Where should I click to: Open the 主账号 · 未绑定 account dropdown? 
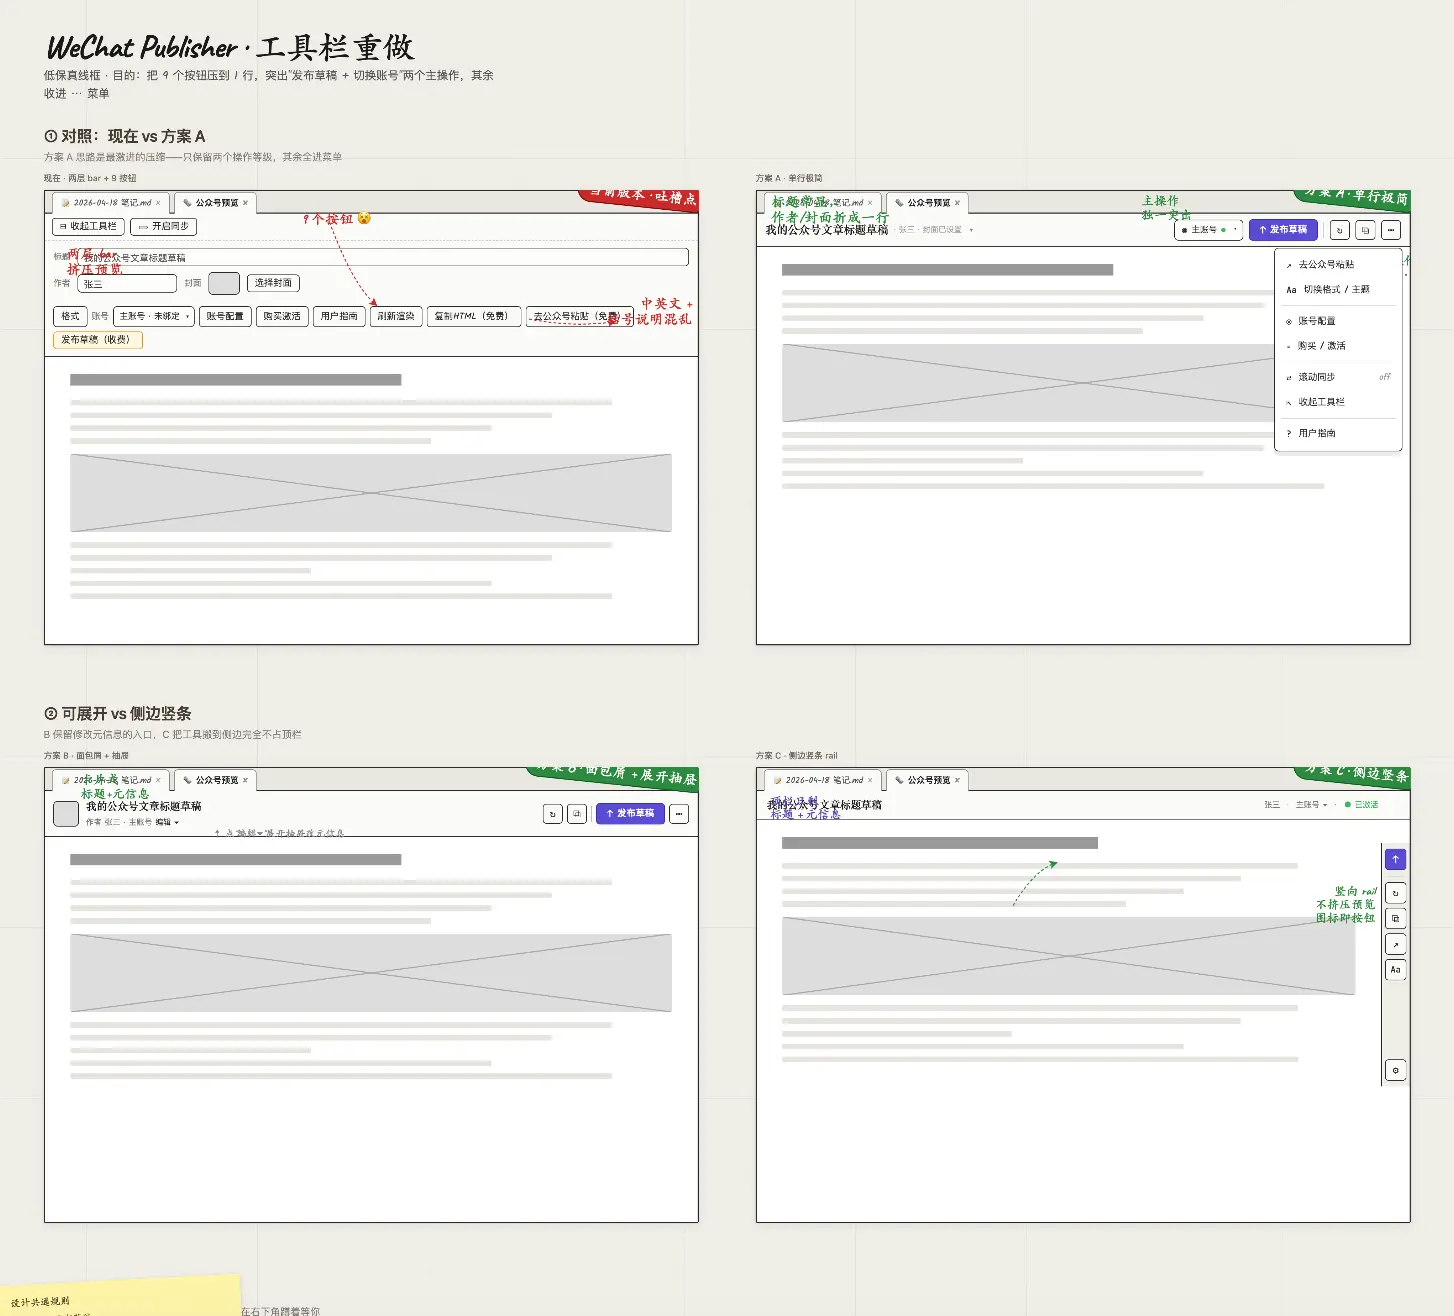point(154,316)
